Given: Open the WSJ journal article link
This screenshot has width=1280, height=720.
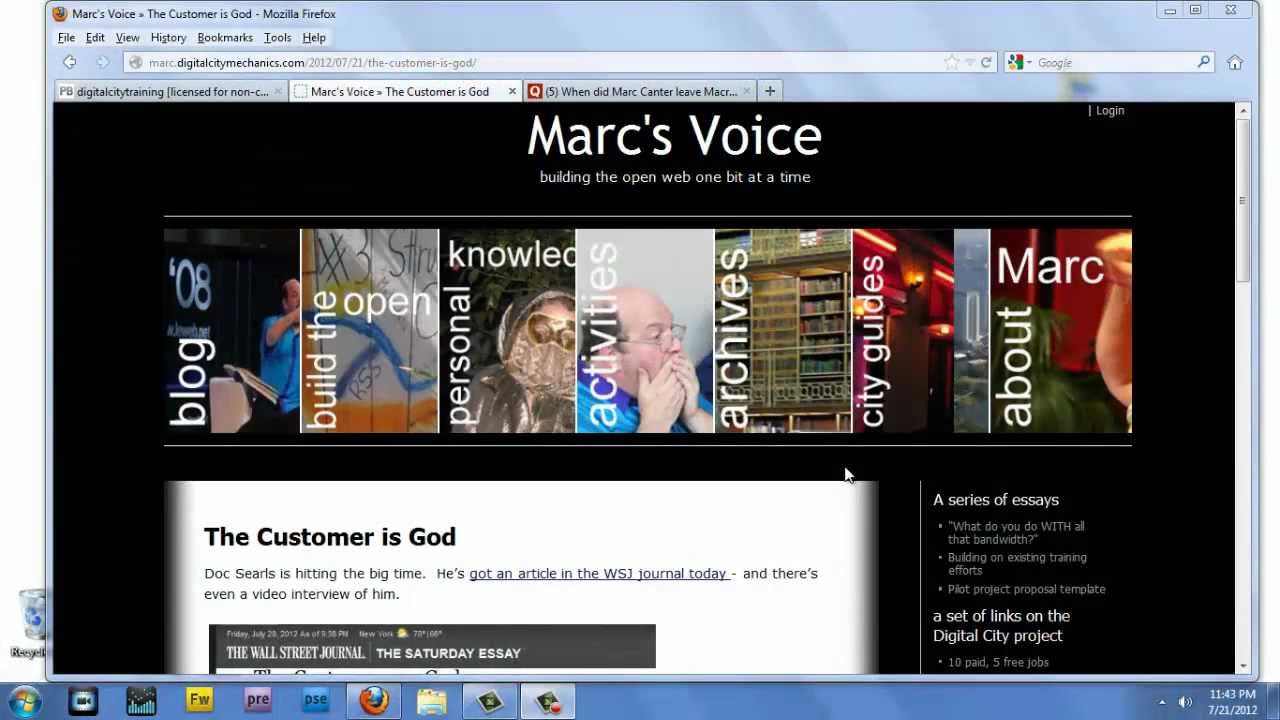Looking at the screenshot, I should click(598, 573).
